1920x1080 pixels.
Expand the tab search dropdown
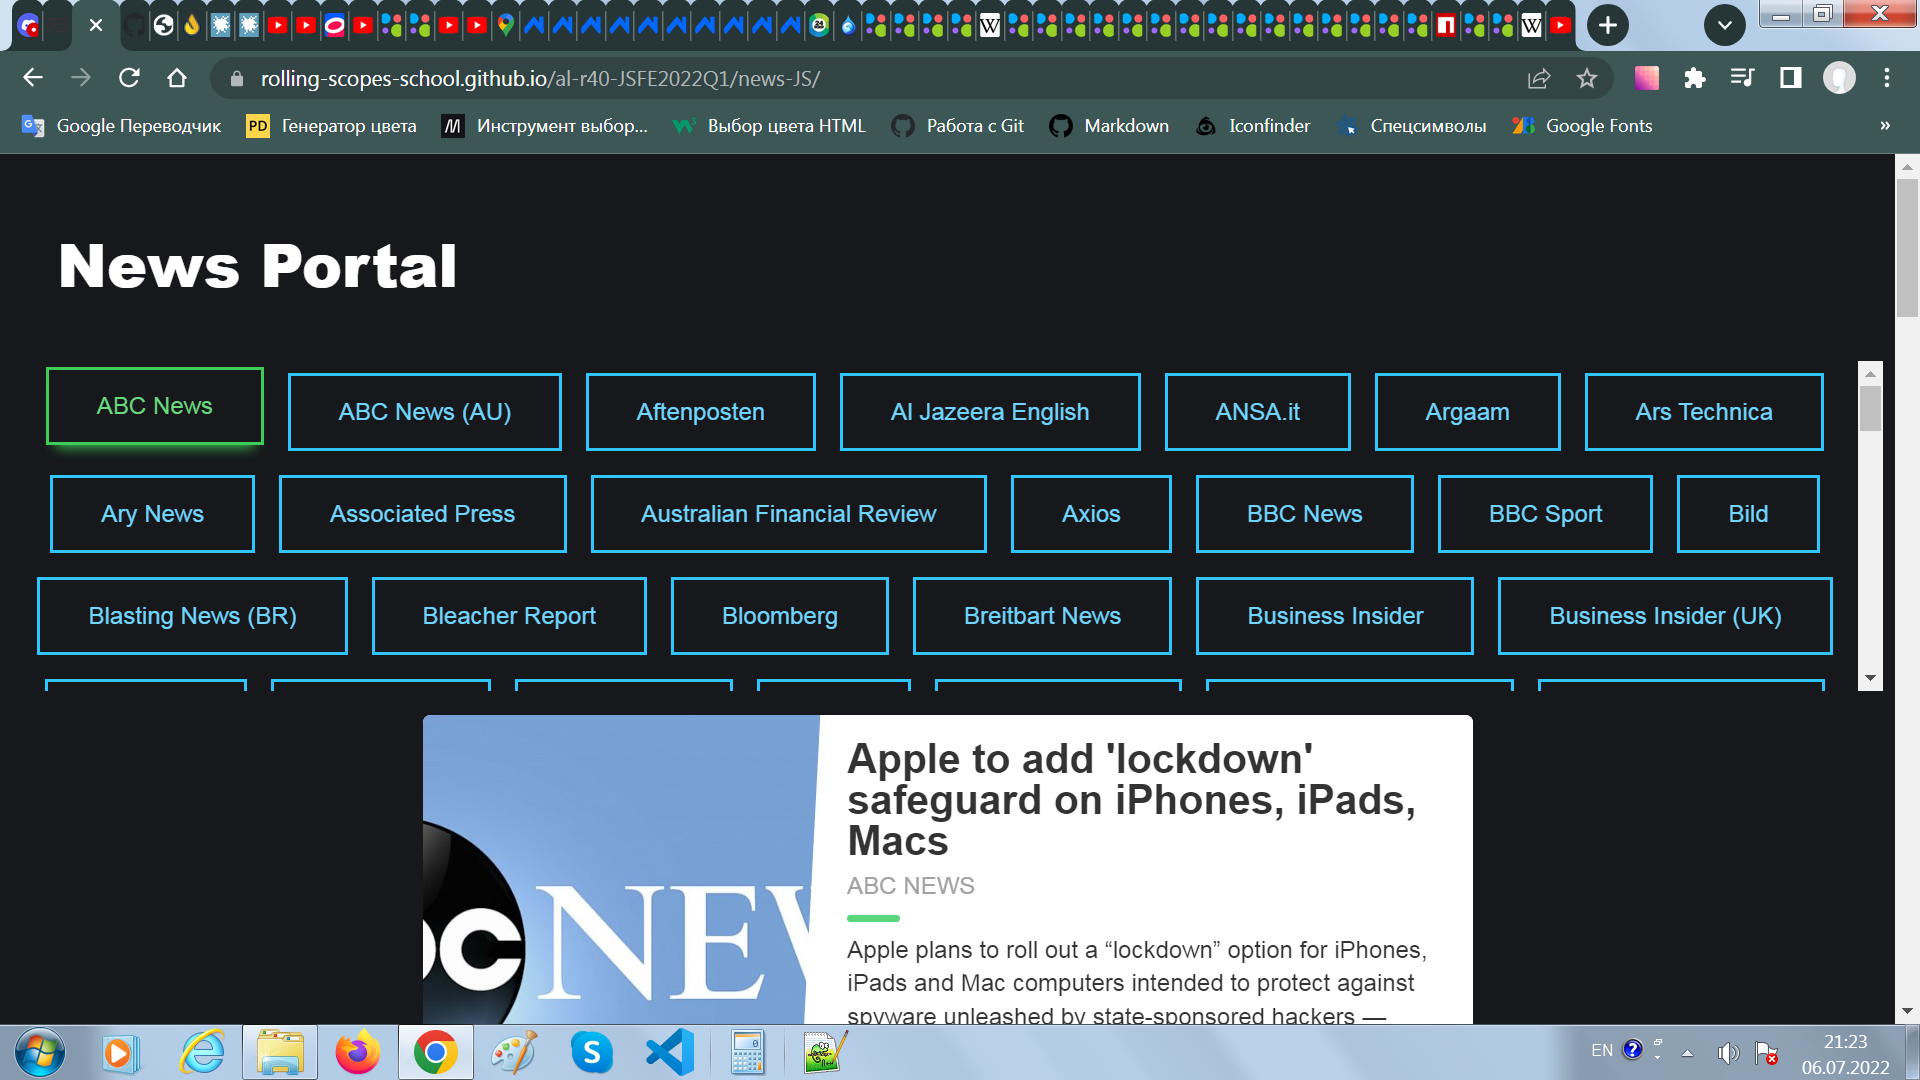click(x=1725, y=25)
